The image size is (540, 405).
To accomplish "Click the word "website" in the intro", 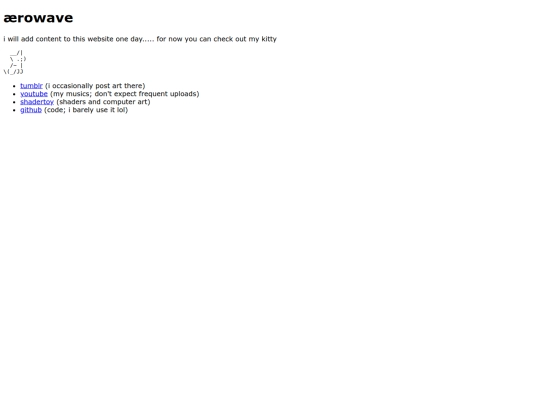I will (100, 39).
